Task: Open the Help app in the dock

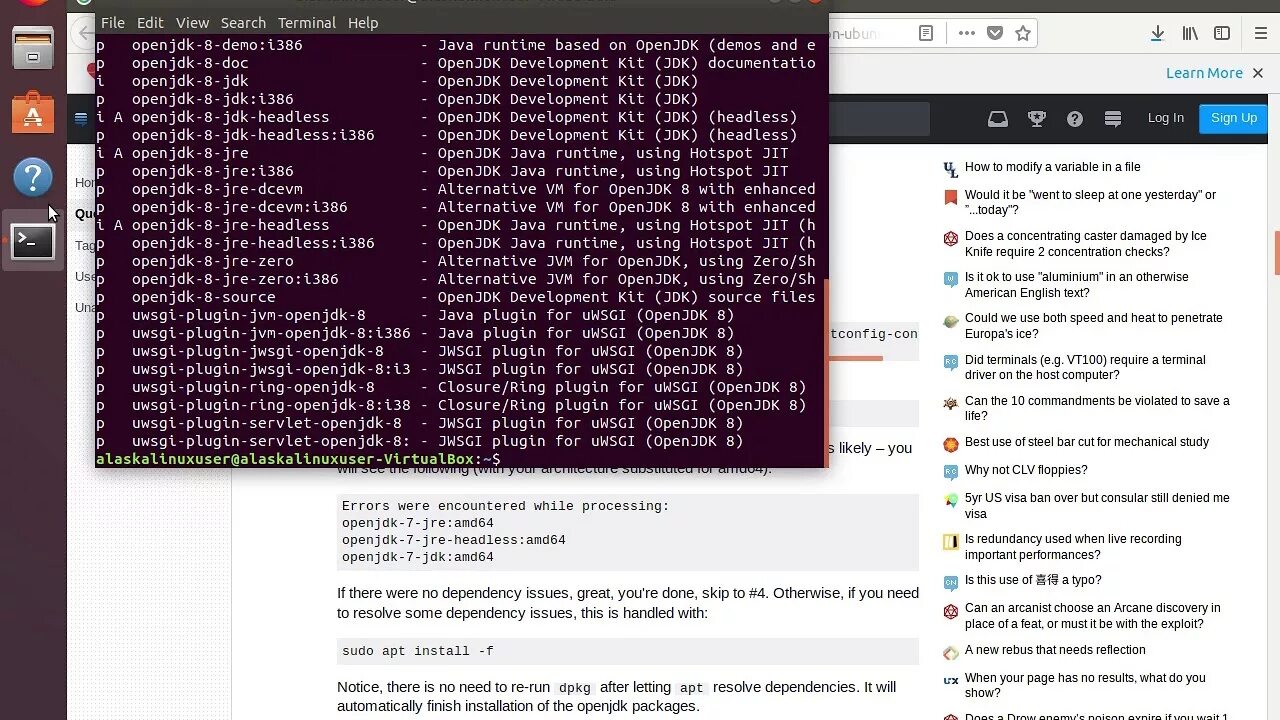Action: pyautogui.click(x=33, y=177)
